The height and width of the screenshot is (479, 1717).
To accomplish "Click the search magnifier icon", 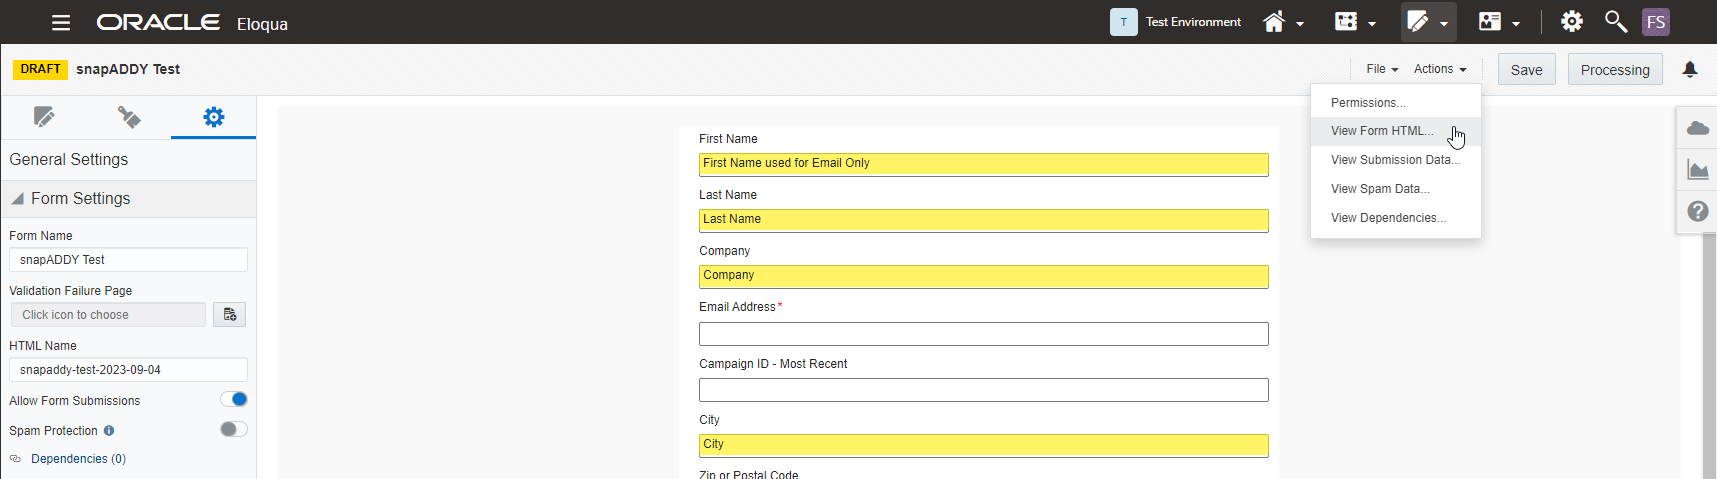I will (1615, 22).
